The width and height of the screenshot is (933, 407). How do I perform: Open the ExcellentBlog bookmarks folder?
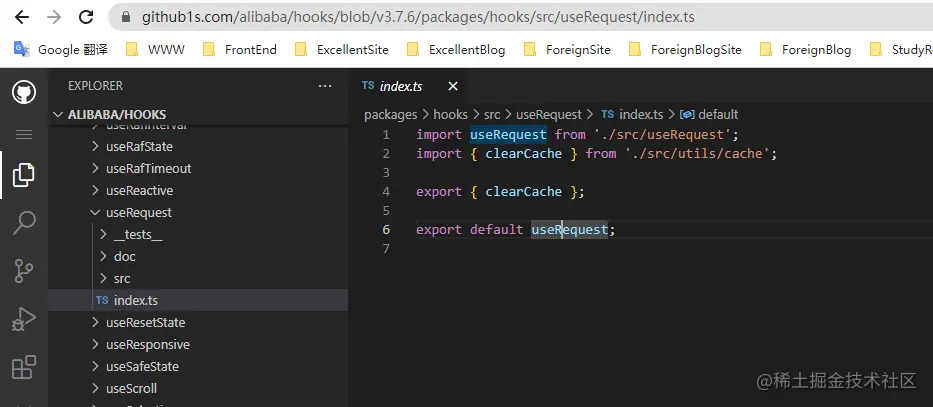[456, 49]
